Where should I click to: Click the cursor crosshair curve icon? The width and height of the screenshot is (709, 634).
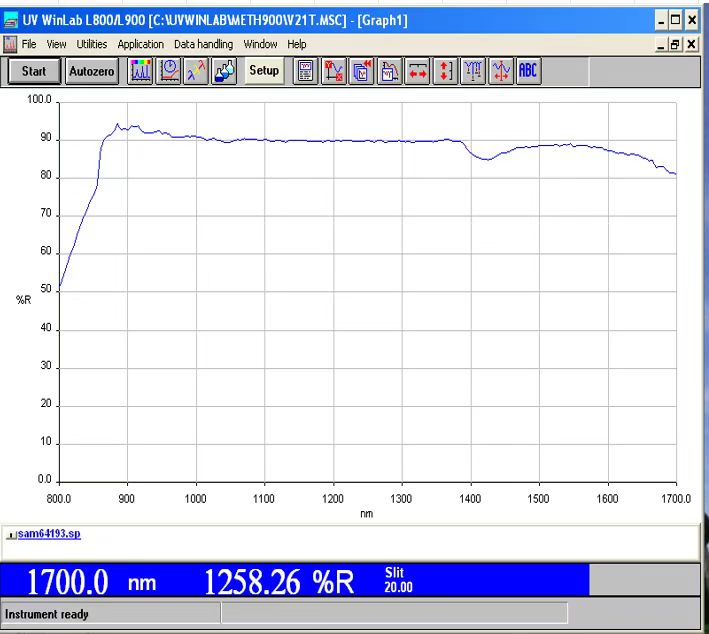pos(501,71)
